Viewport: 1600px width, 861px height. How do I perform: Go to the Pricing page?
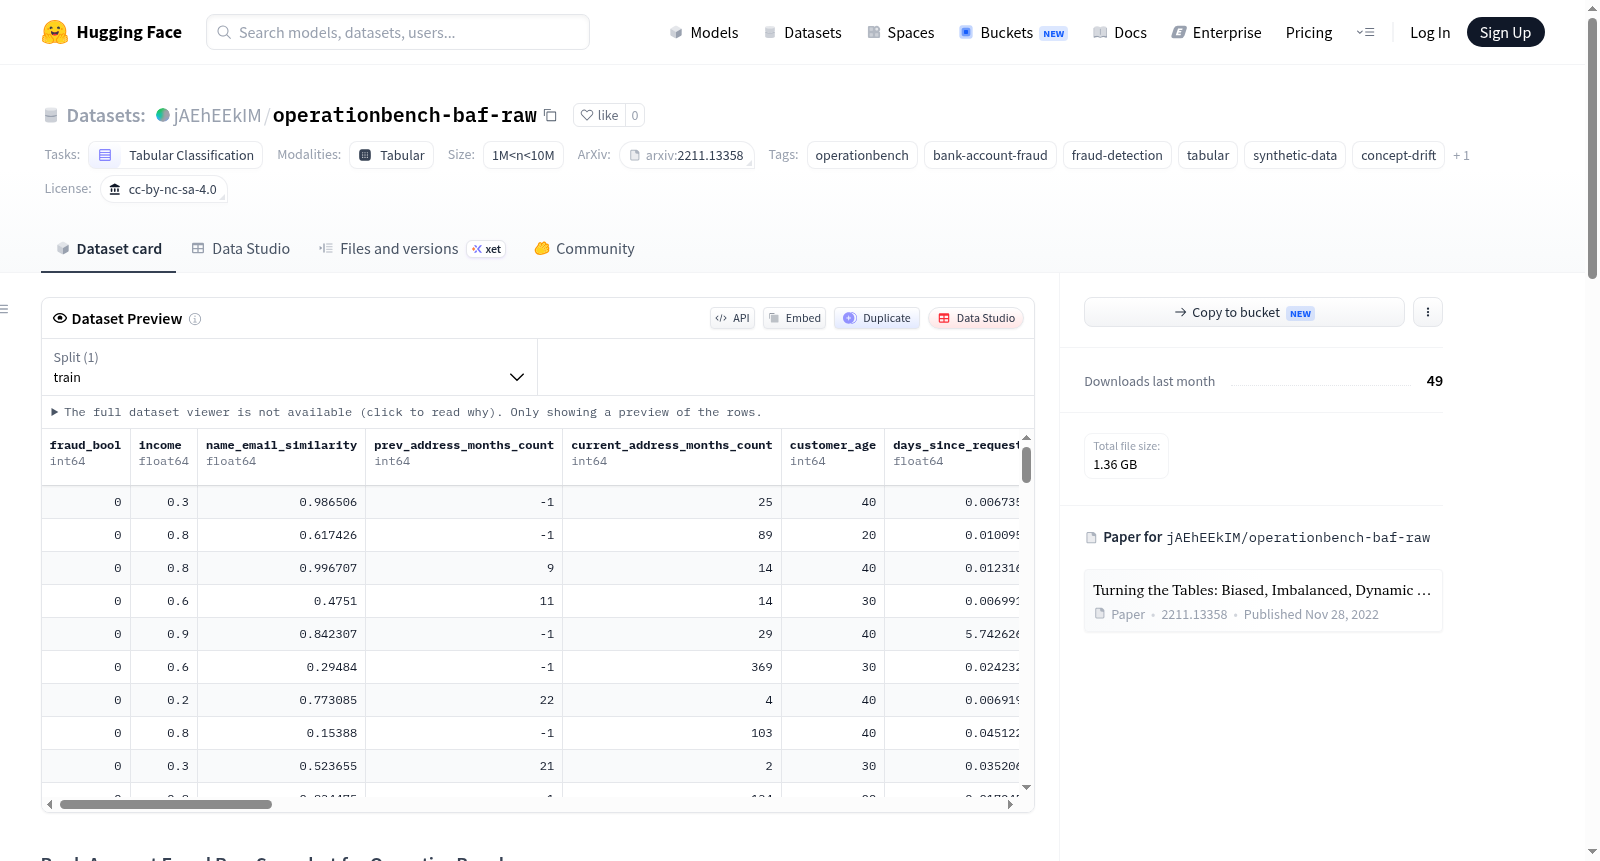point(1309,32)
